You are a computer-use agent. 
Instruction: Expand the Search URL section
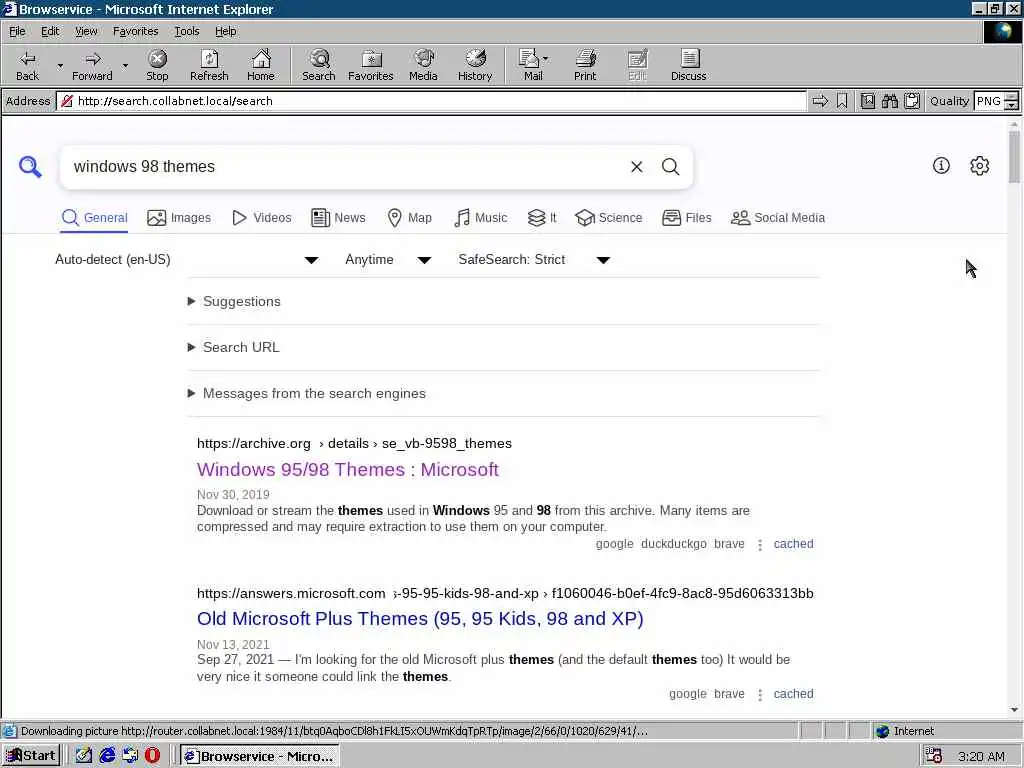[x=234, y=347]
